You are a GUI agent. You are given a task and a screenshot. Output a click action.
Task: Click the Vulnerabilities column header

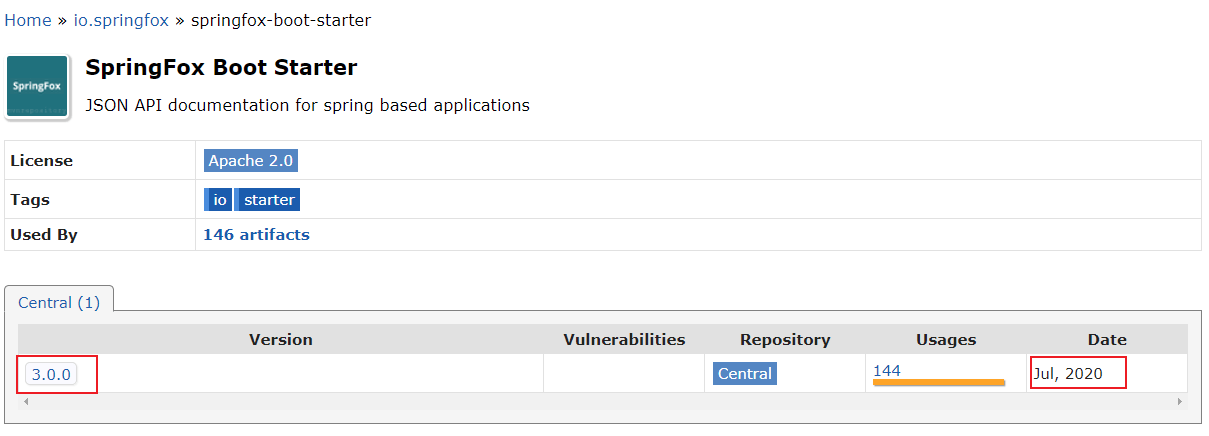pyautogui.click(x=624, y=340)
